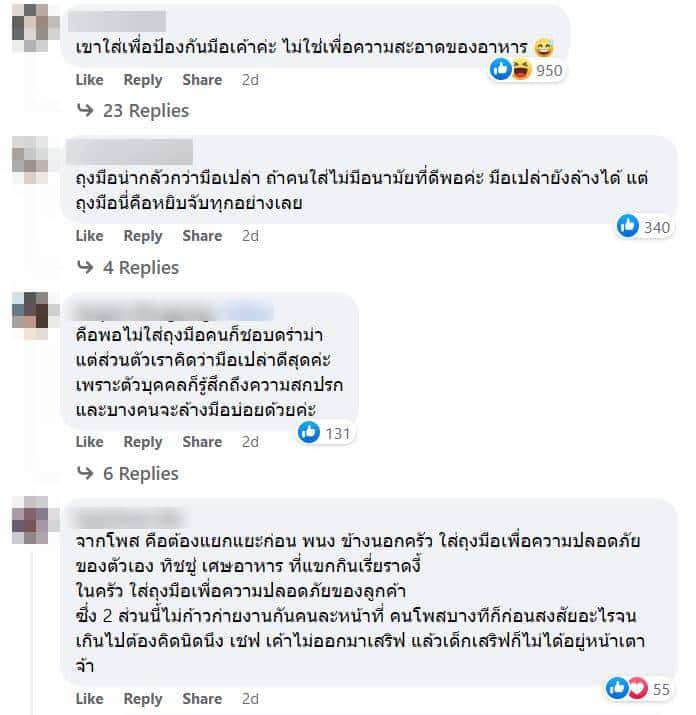Expand the 6 Replies thread
Image resolution: width=696 pixels, height=715 pixels.
tap(129, 473)
